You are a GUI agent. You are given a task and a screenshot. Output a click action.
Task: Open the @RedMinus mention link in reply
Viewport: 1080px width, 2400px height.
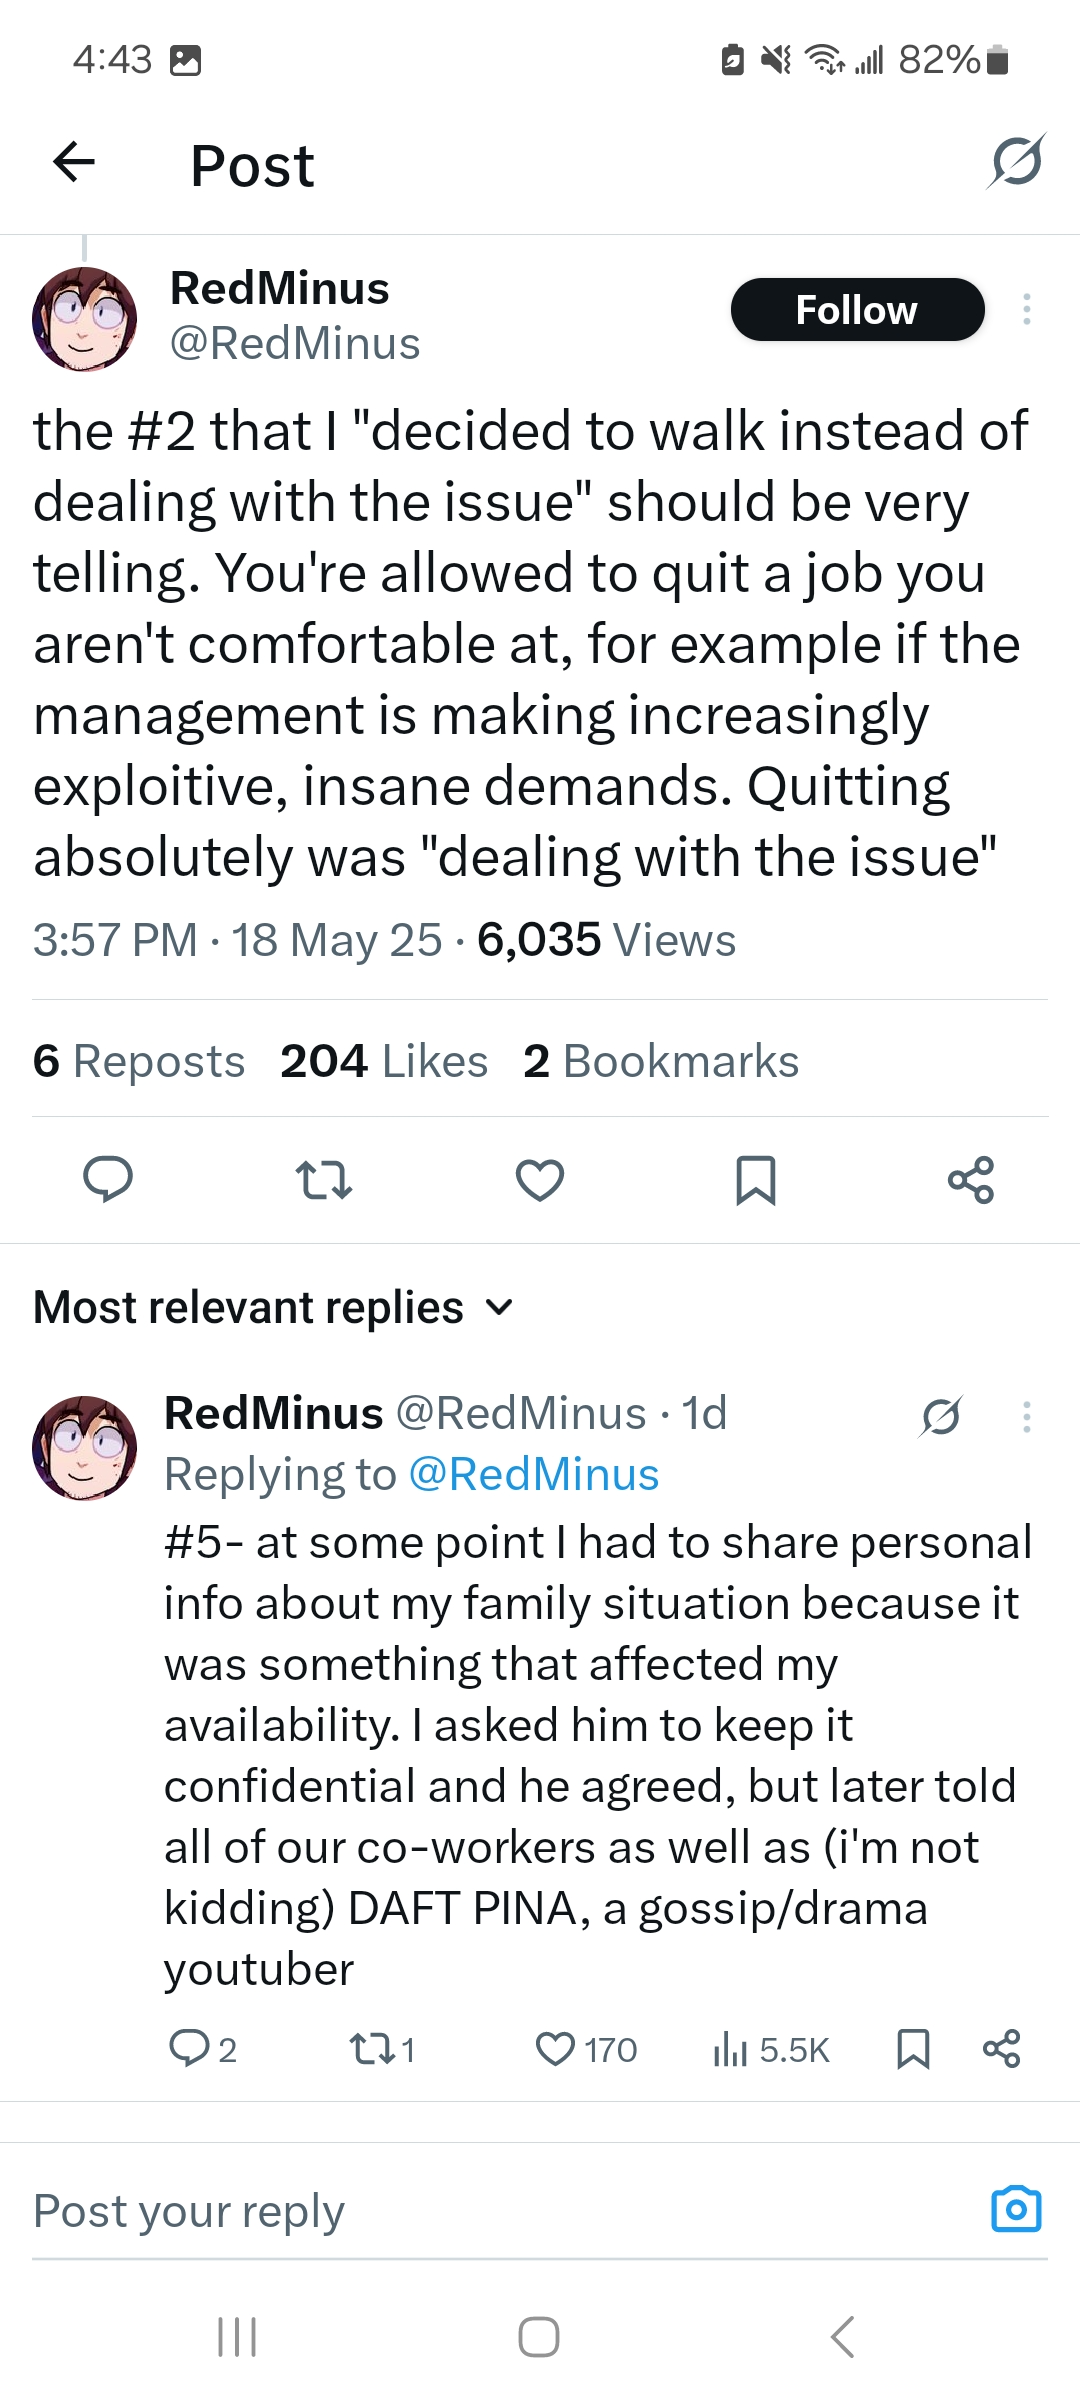click(x=534, y=1475)
